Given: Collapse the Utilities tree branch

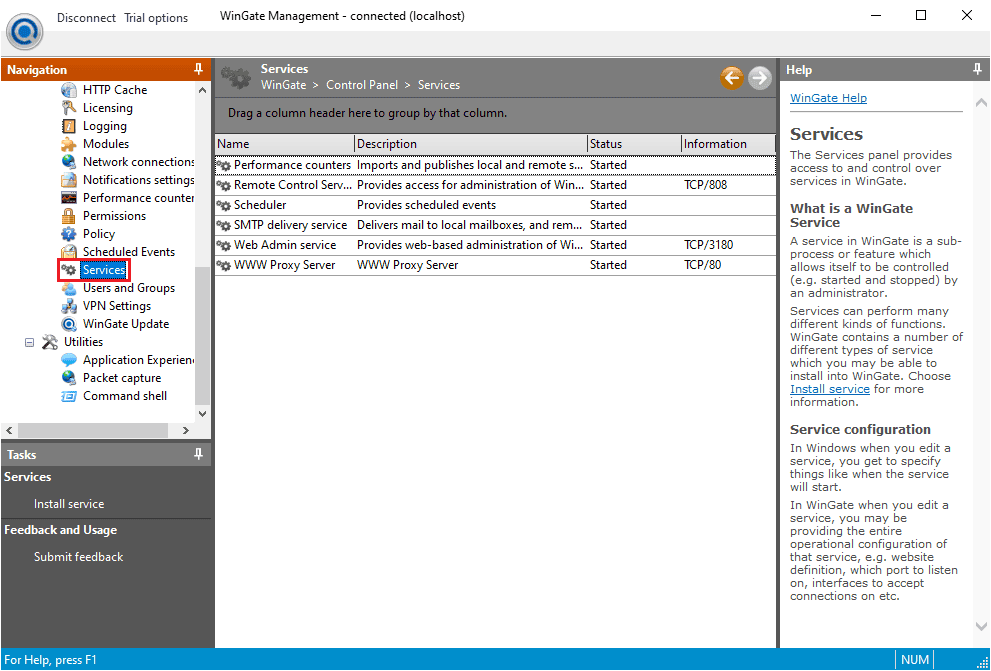Looking at the screenshot, I should (29, 341).
